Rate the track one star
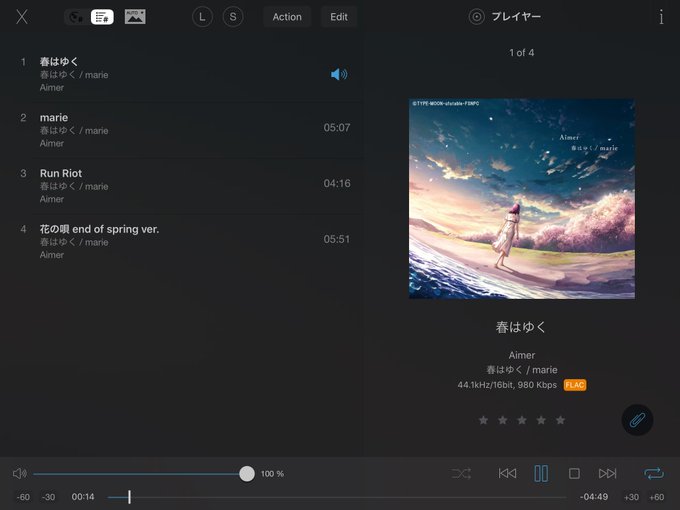The image size is (680, 510). (483, 420)
